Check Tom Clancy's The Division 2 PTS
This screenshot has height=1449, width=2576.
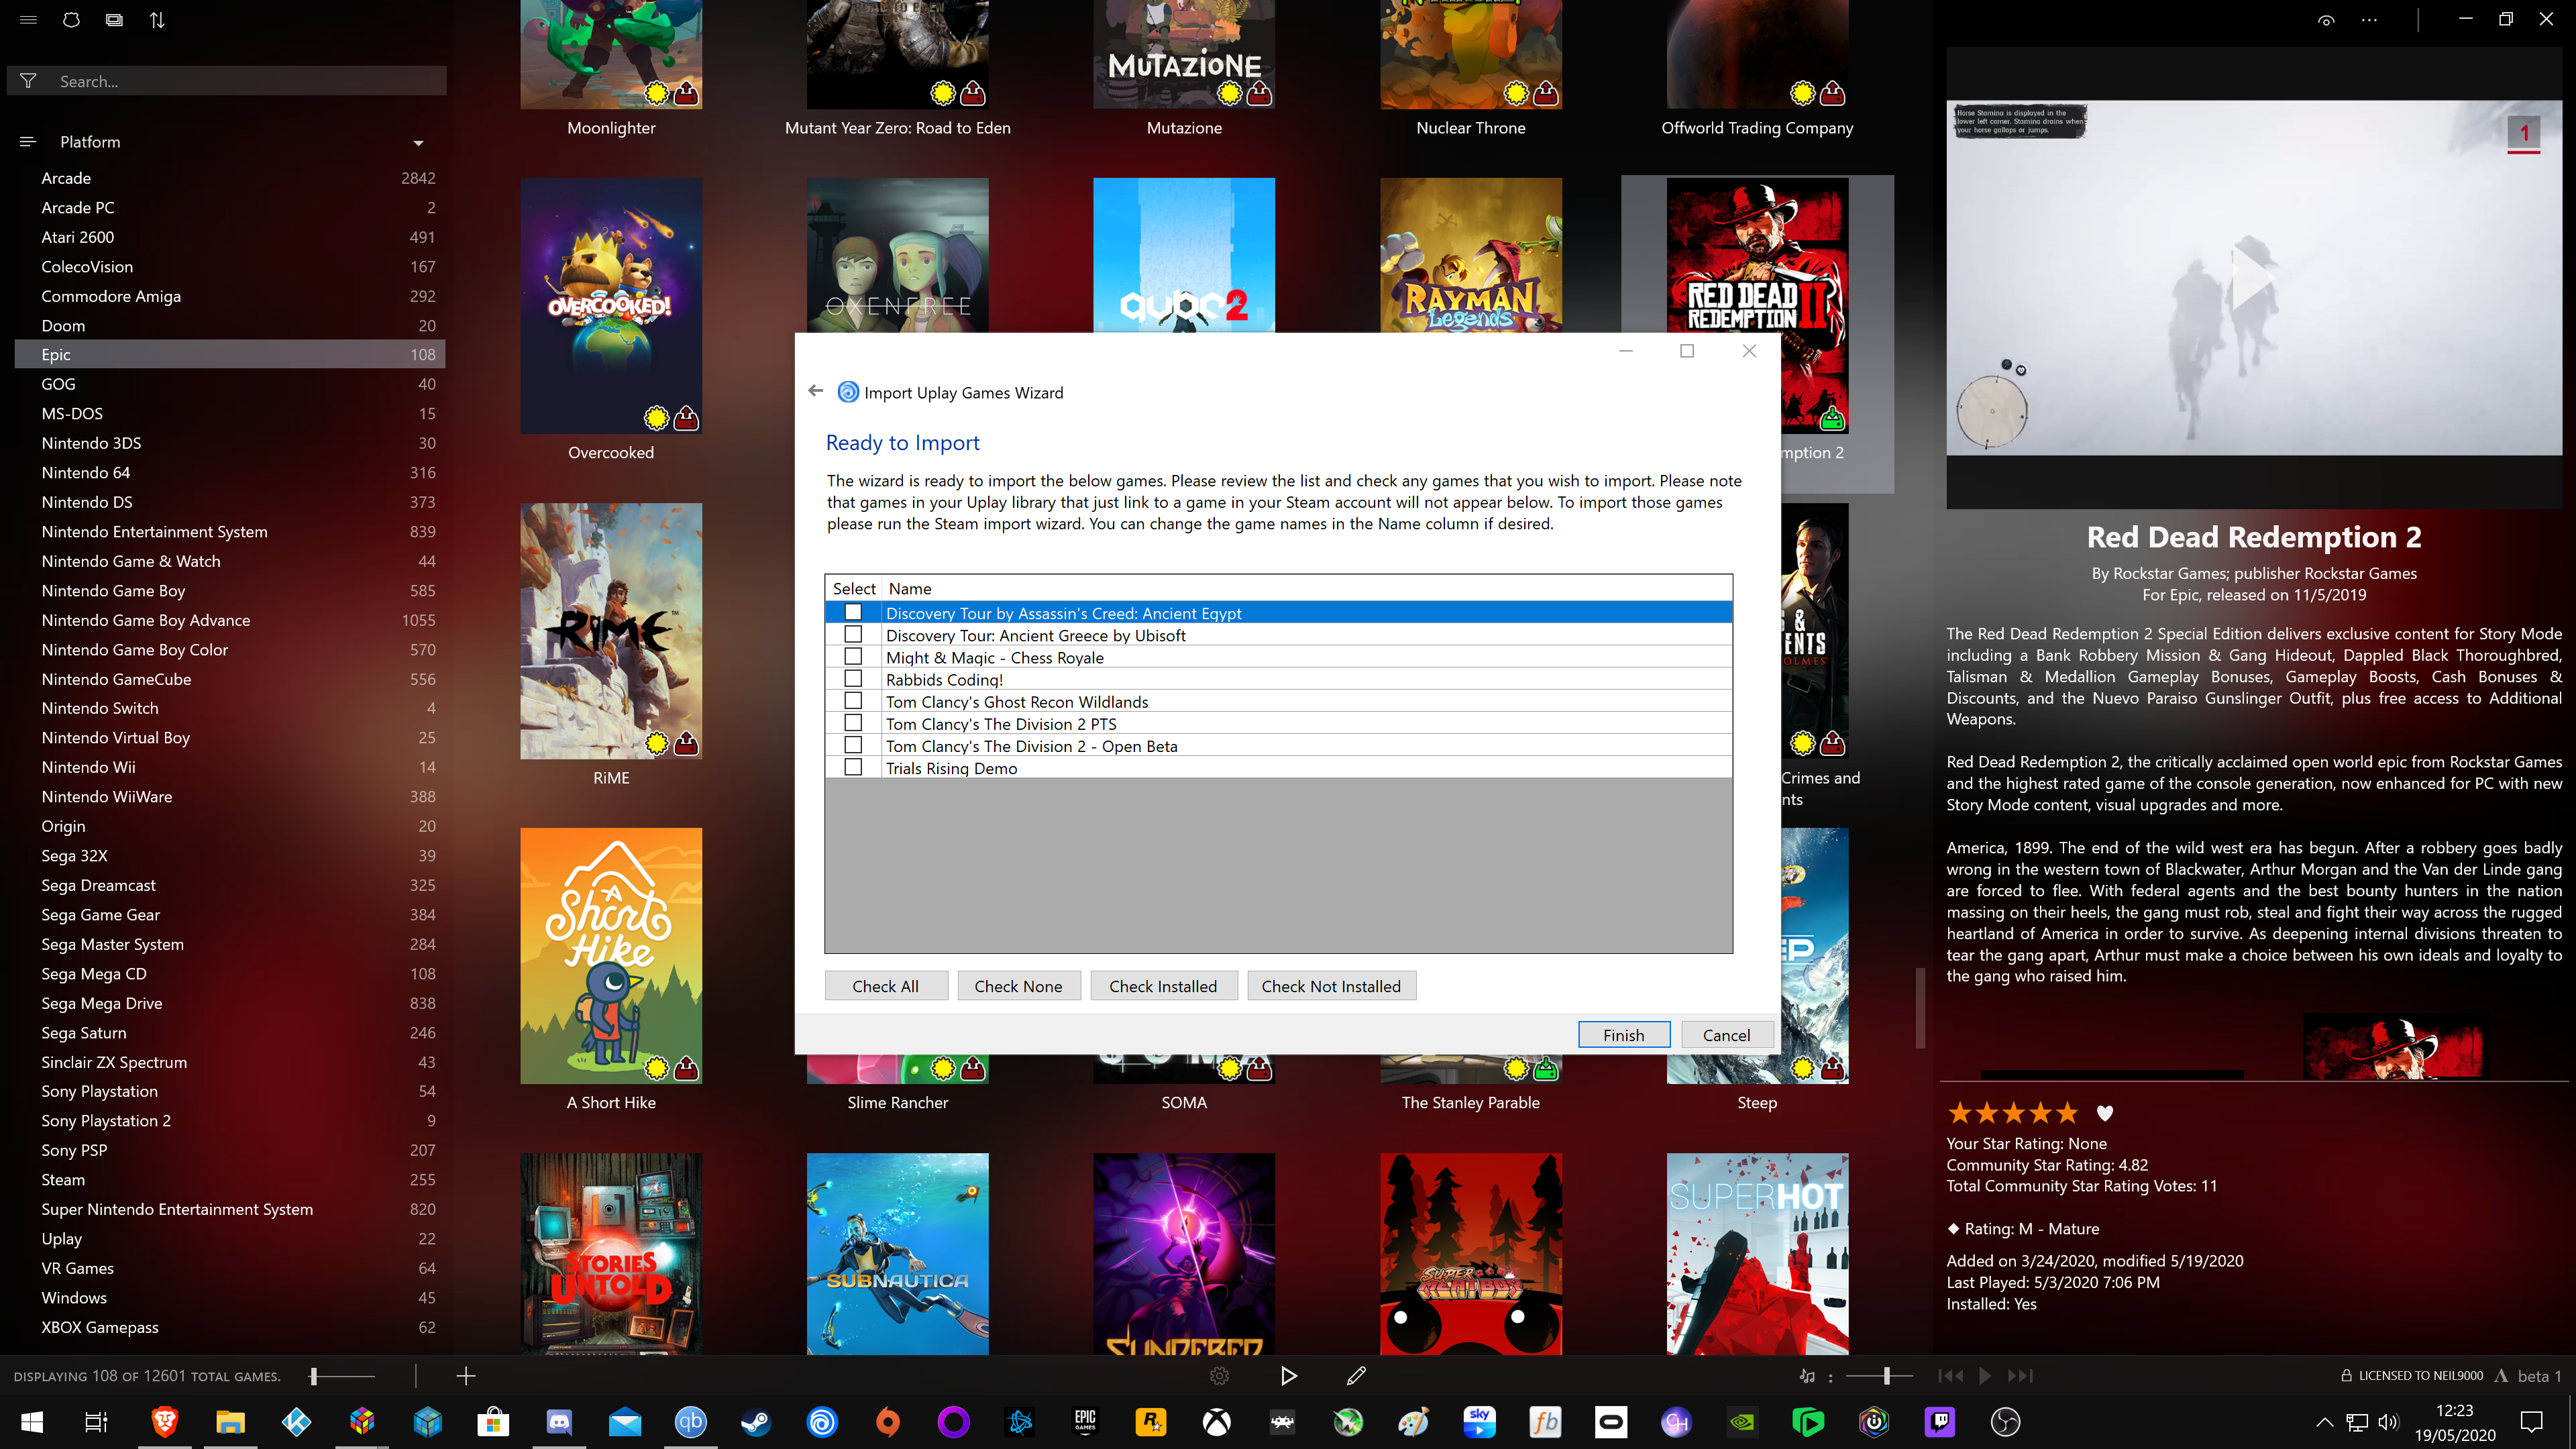(x=853, y=723)
